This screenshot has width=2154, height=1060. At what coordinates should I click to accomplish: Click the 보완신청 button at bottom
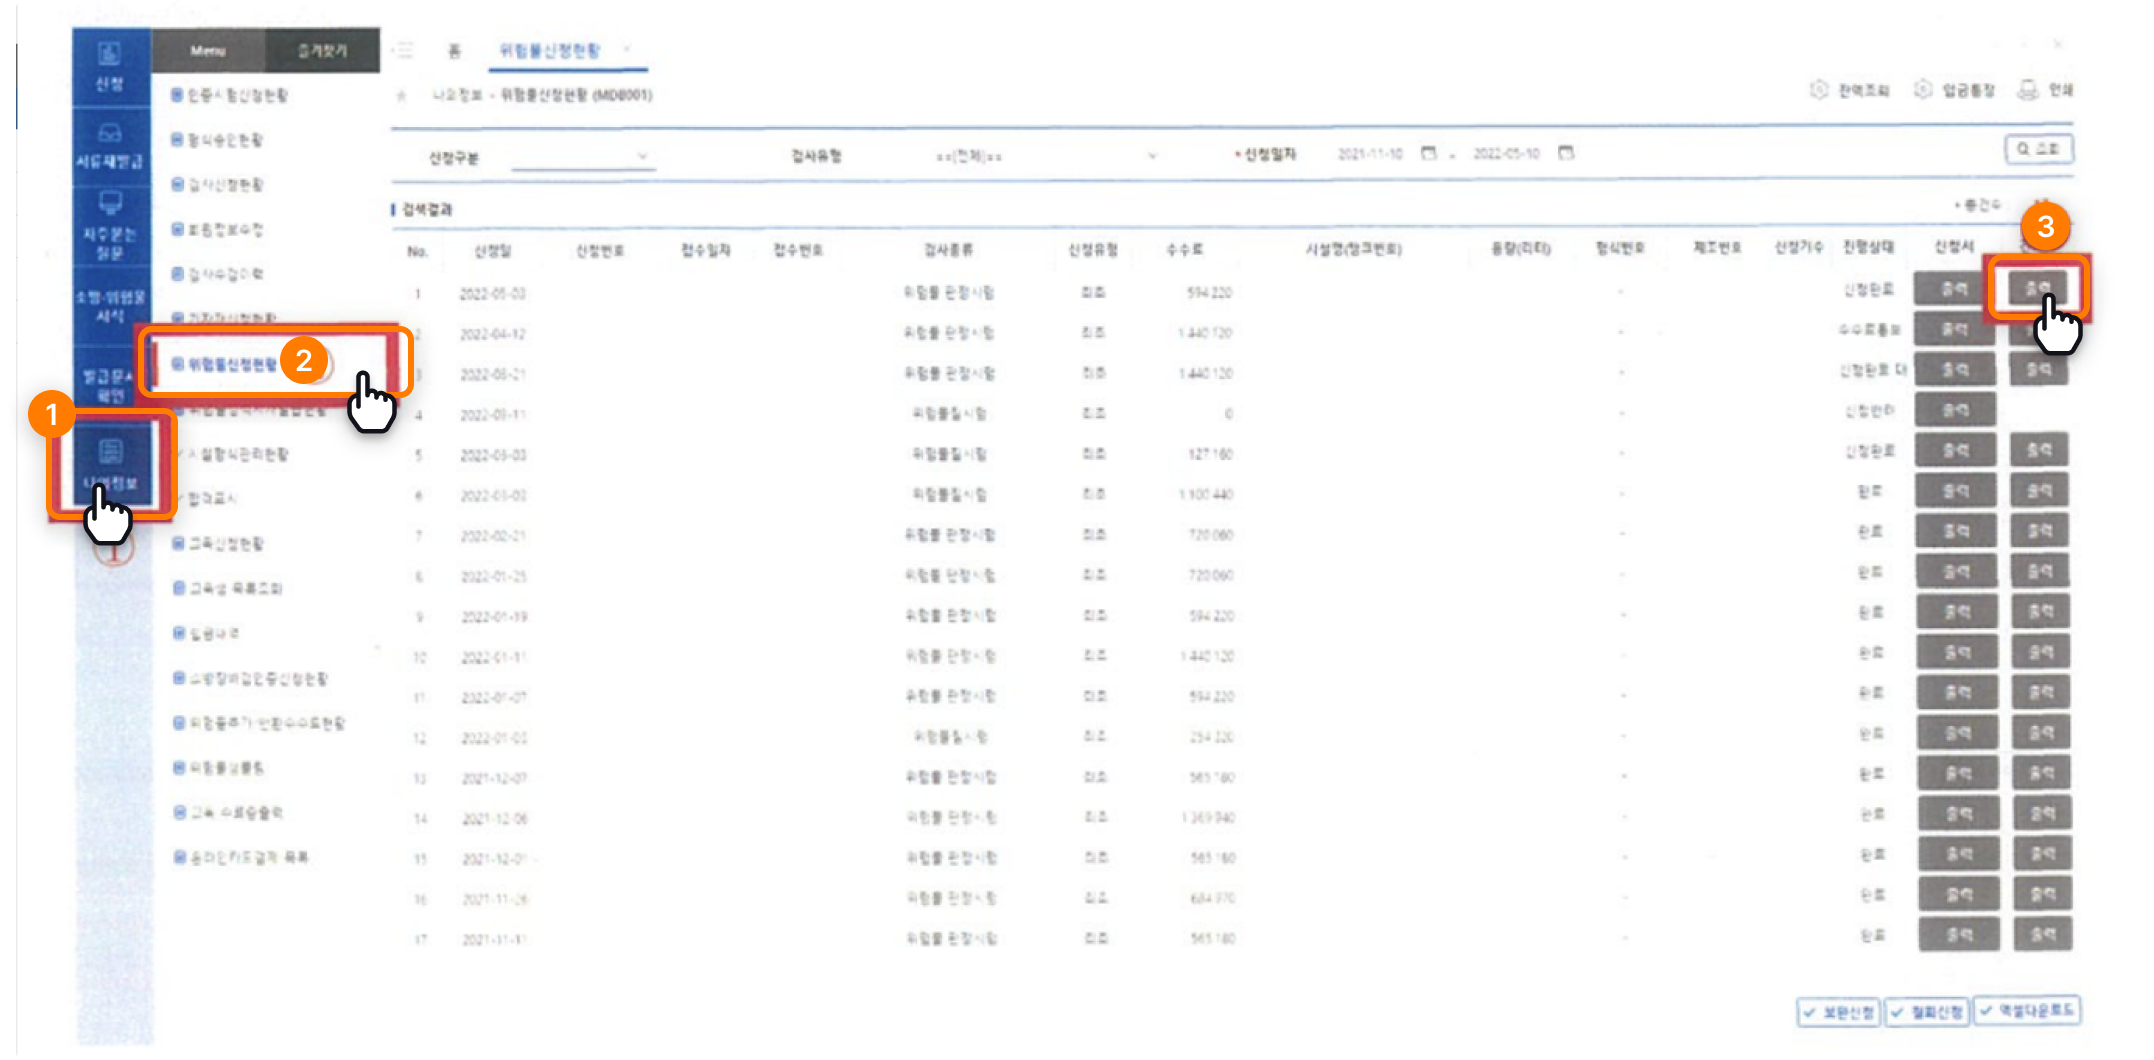pyautogui.click(x=1838, y=1012)
